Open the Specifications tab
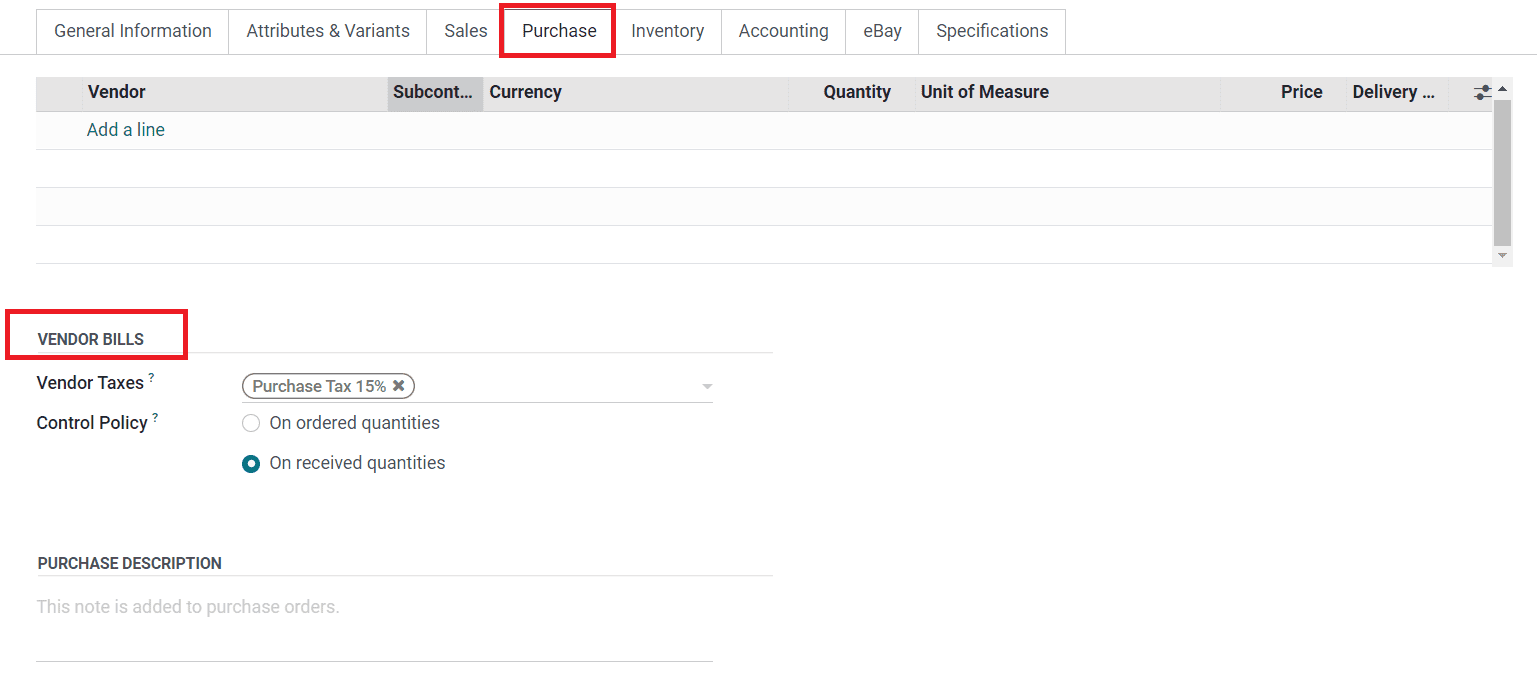 point(992,31)
